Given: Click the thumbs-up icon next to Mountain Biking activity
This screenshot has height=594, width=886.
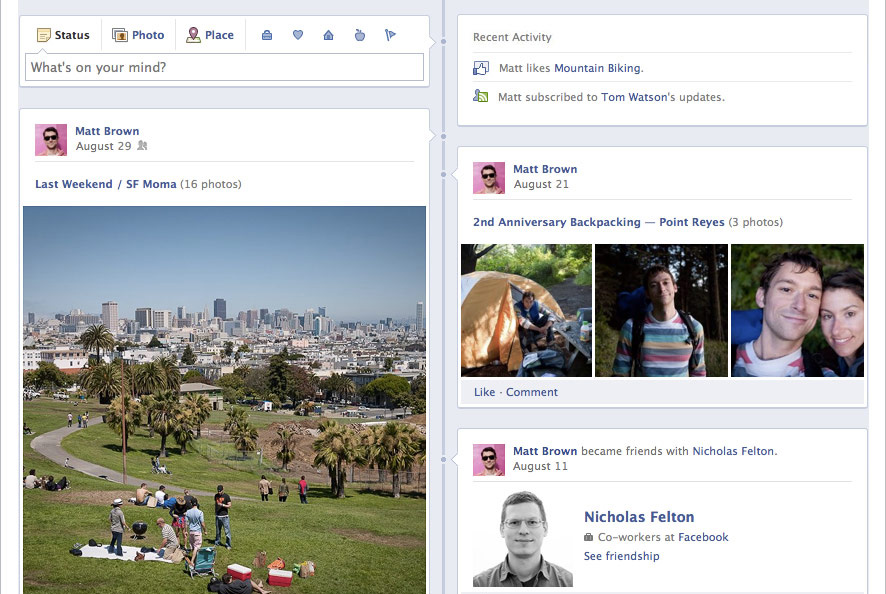Looking at the screenshot, I should pyautogui.click(x=481, y=68).
